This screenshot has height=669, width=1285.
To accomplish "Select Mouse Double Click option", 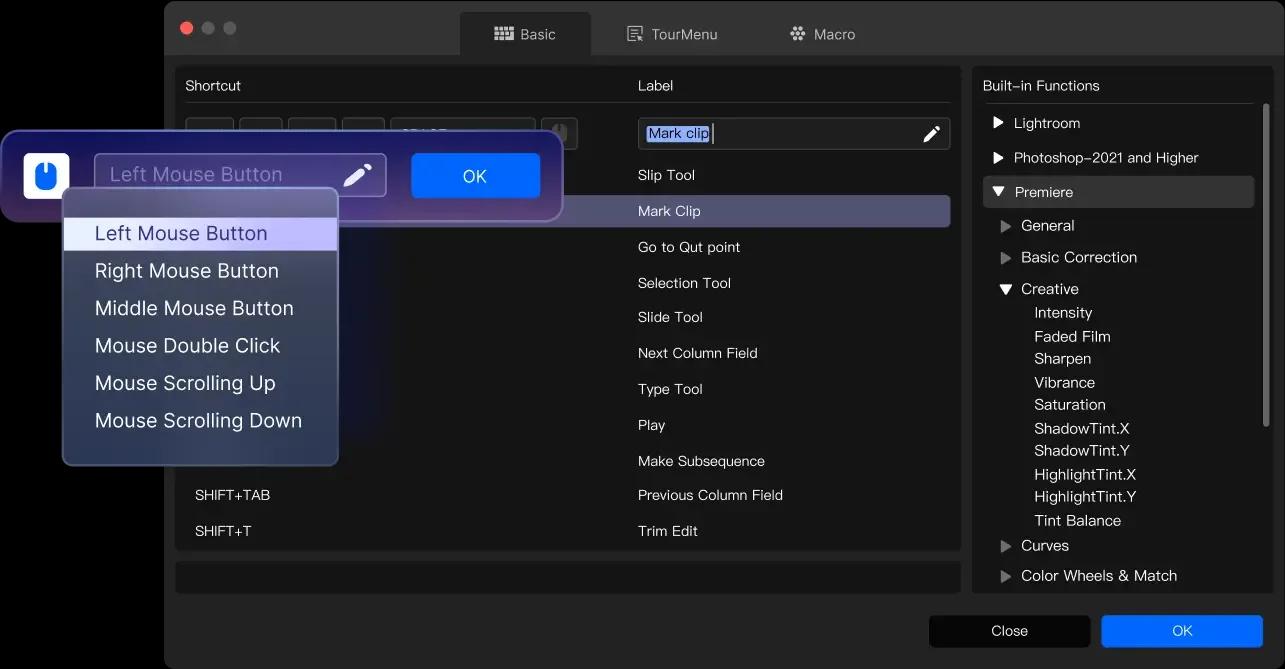I will click(x=187, y=346).
